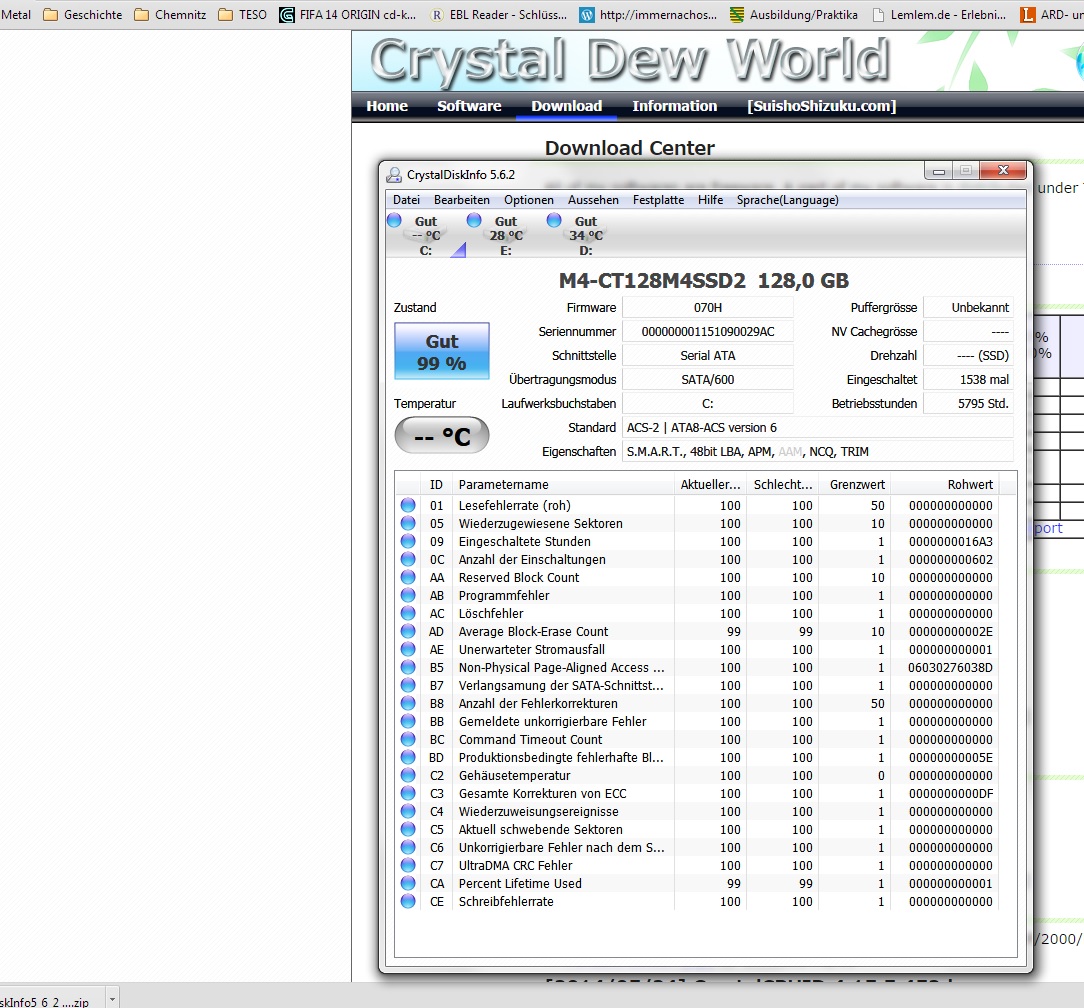Click the Betriebsstunden value 5795 Std.
The image size is (1084, 1008).
(x=969, y=404)
